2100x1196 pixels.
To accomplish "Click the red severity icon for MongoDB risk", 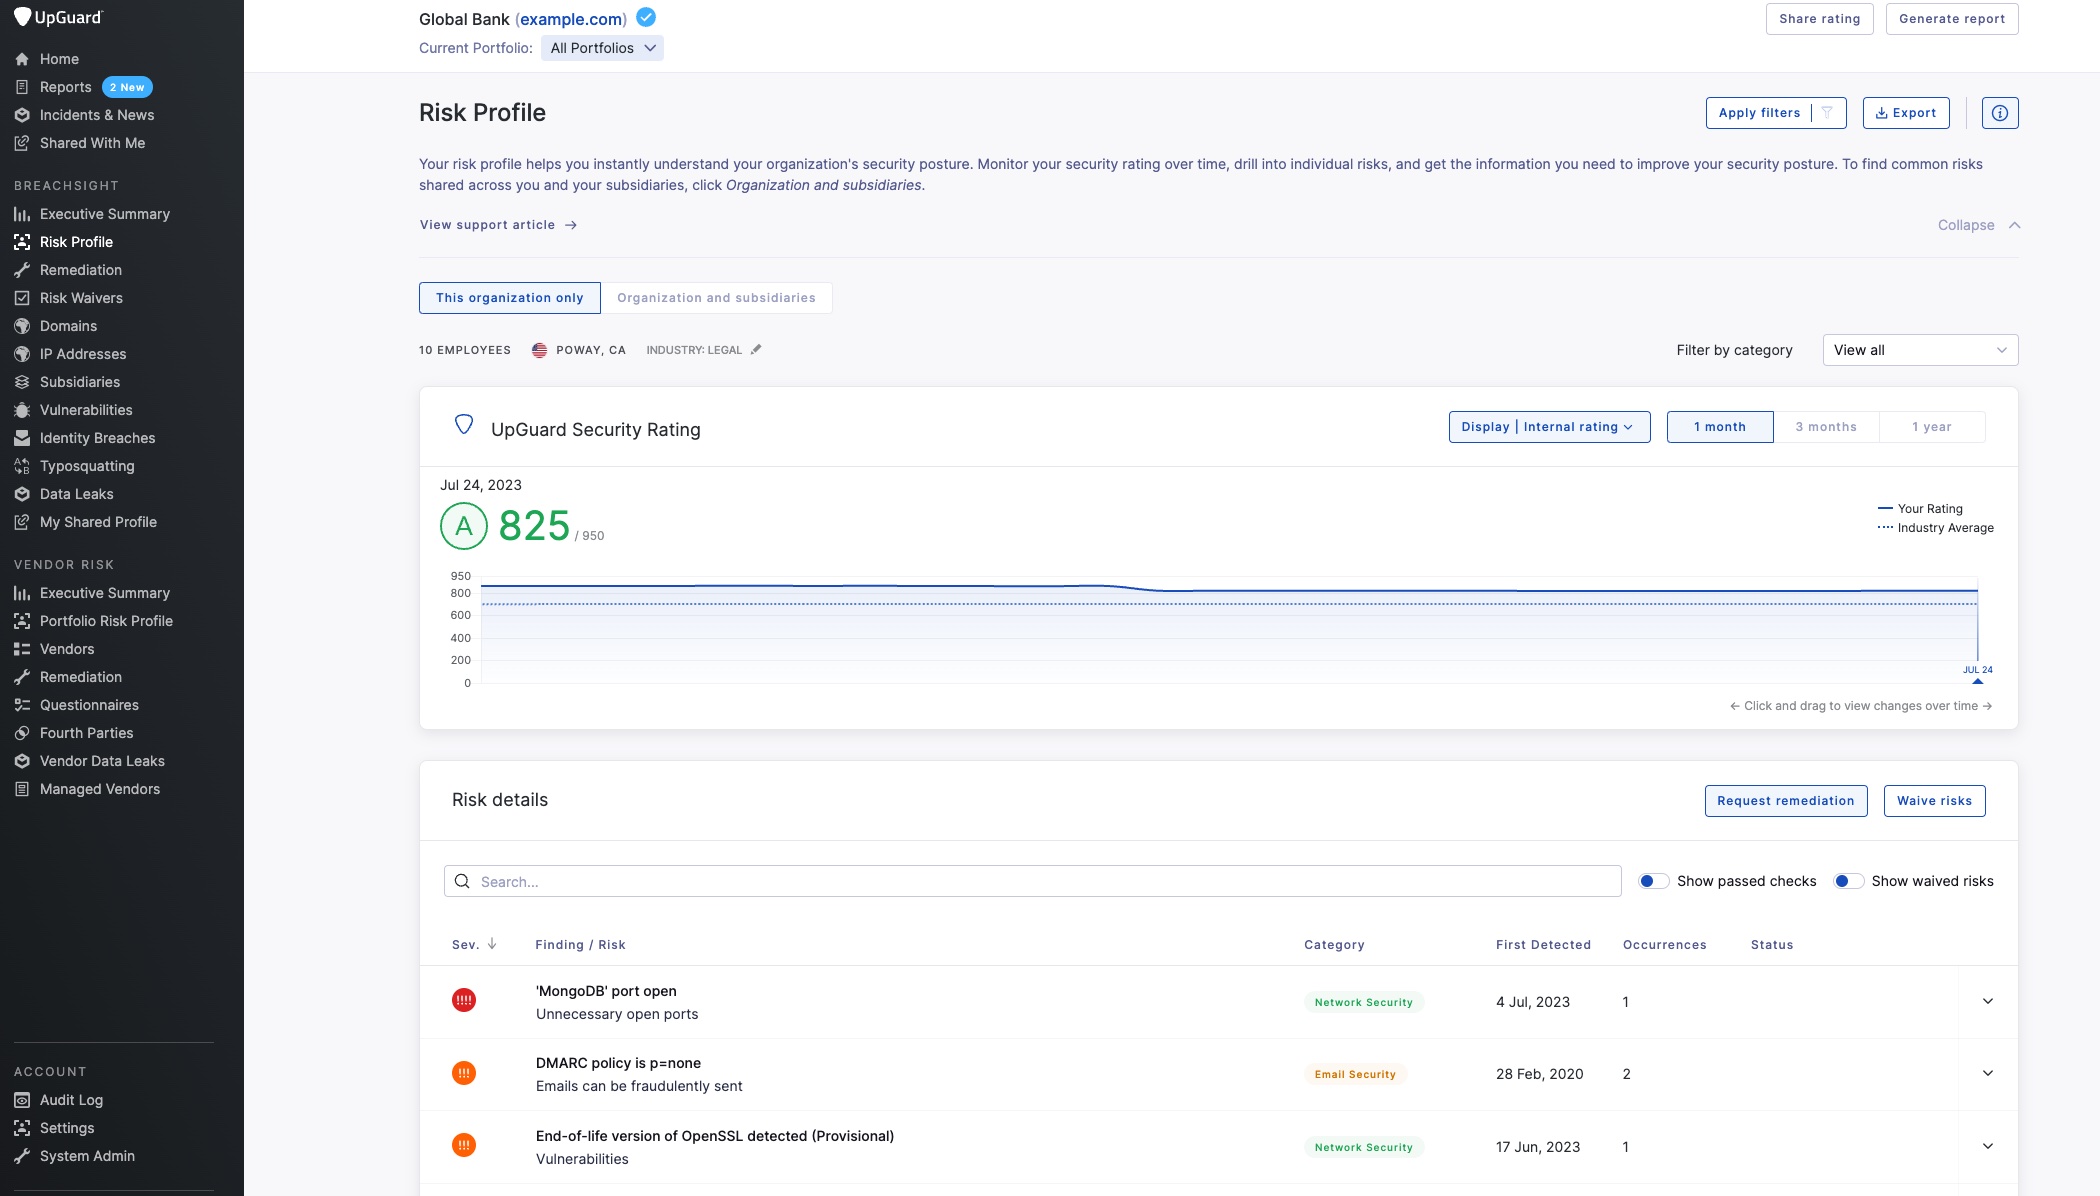I will [x=464, y=1000].
